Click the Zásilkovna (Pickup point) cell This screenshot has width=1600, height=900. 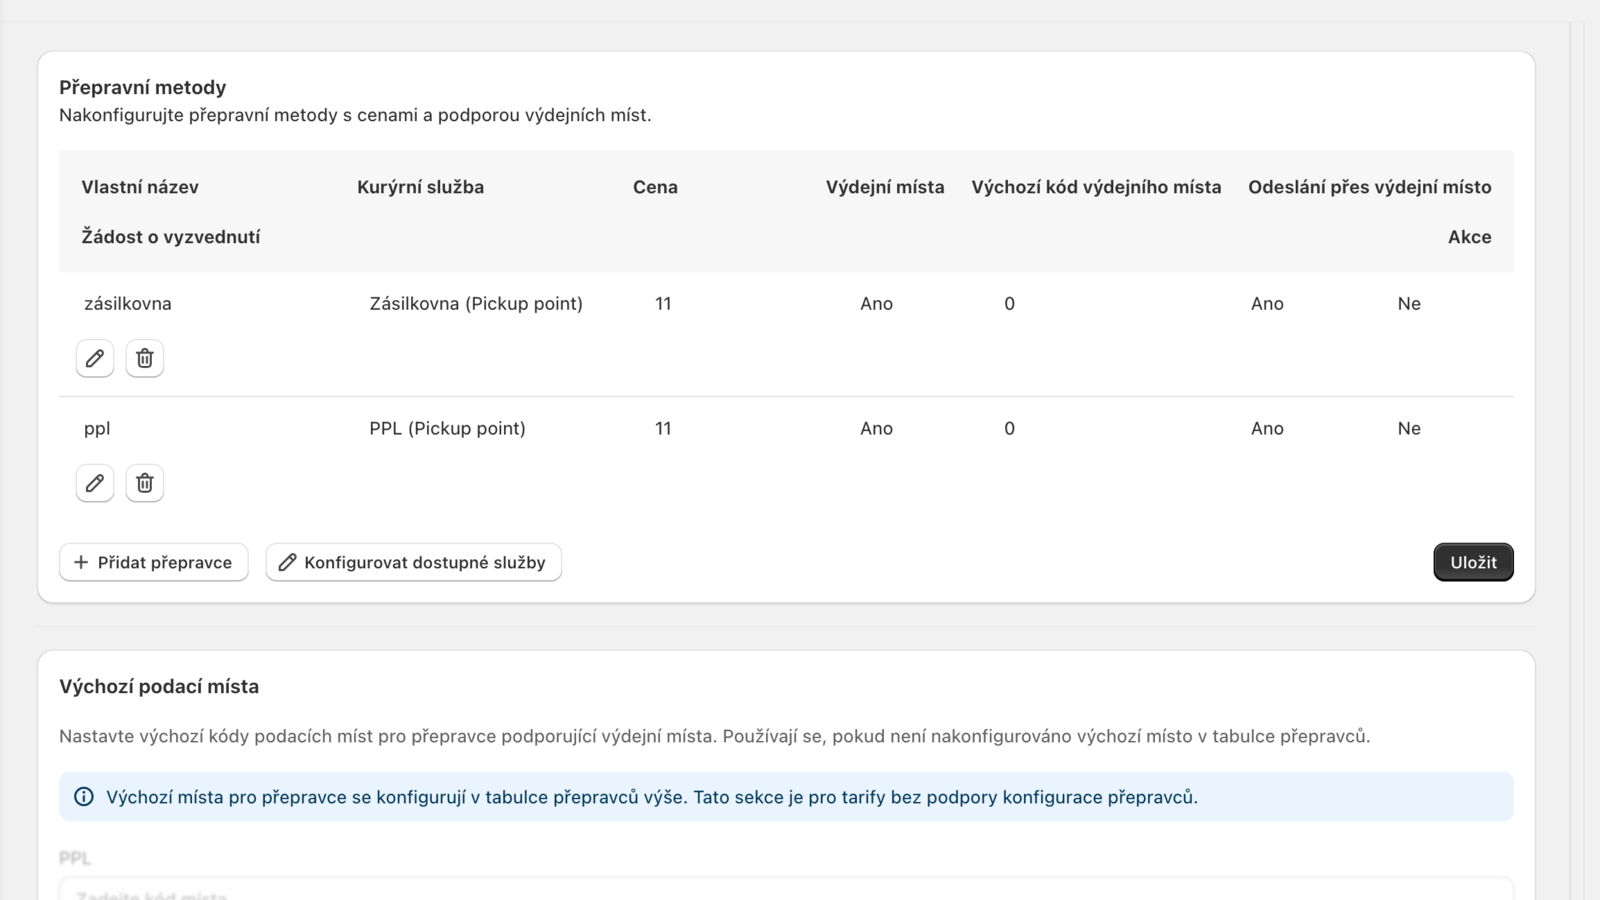(x=476, y=304)
